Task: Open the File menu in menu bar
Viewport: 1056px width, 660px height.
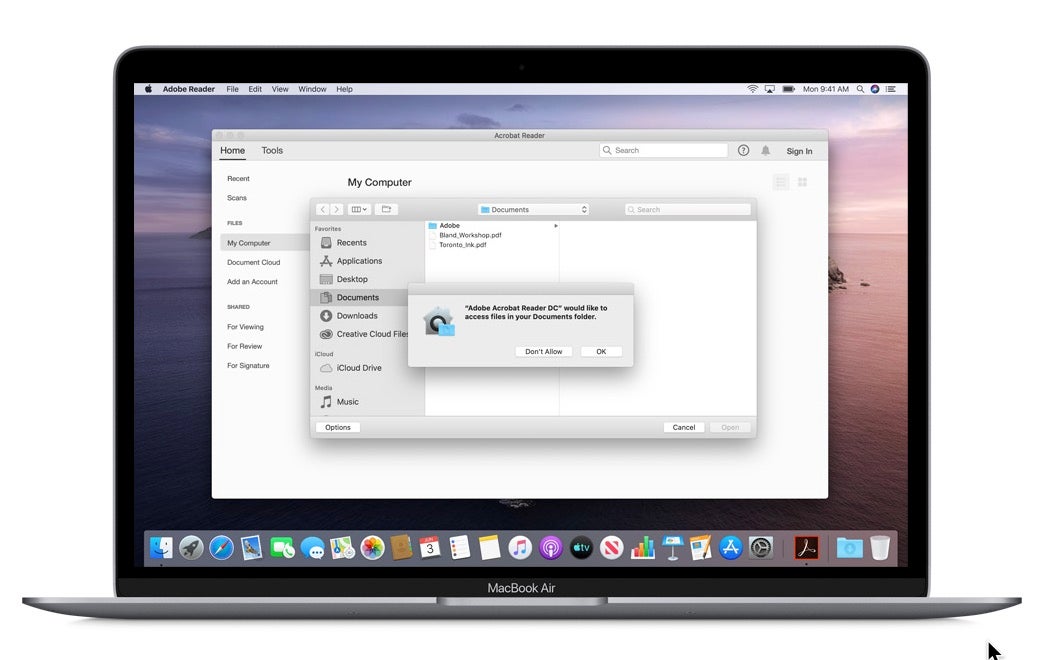Action: (232, 89)
